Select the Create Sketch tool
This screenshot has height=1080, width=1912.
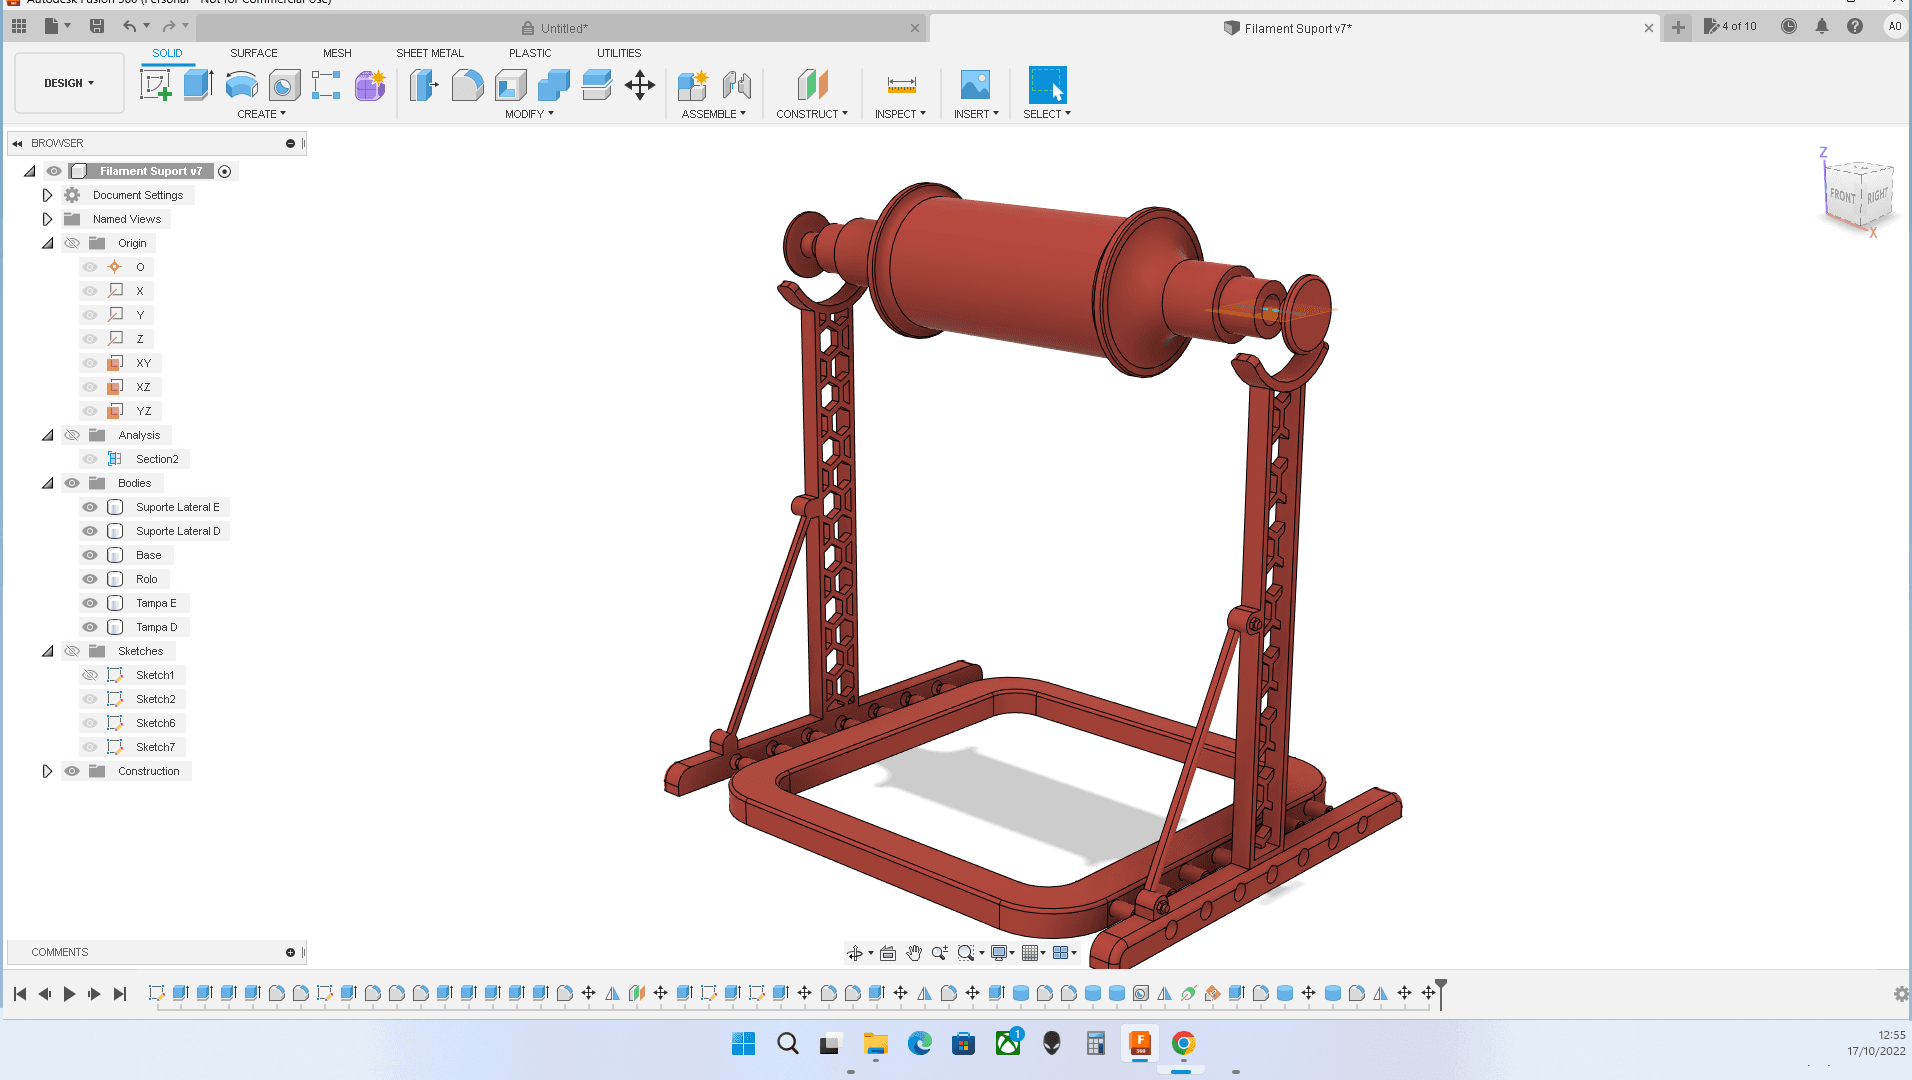pos(155,85)
